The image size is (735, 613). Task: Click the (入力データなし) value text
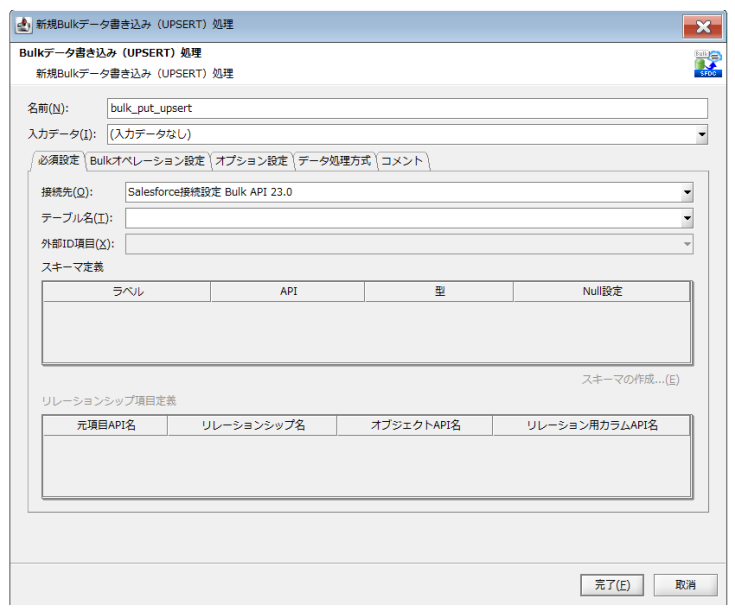click(150, 135)
